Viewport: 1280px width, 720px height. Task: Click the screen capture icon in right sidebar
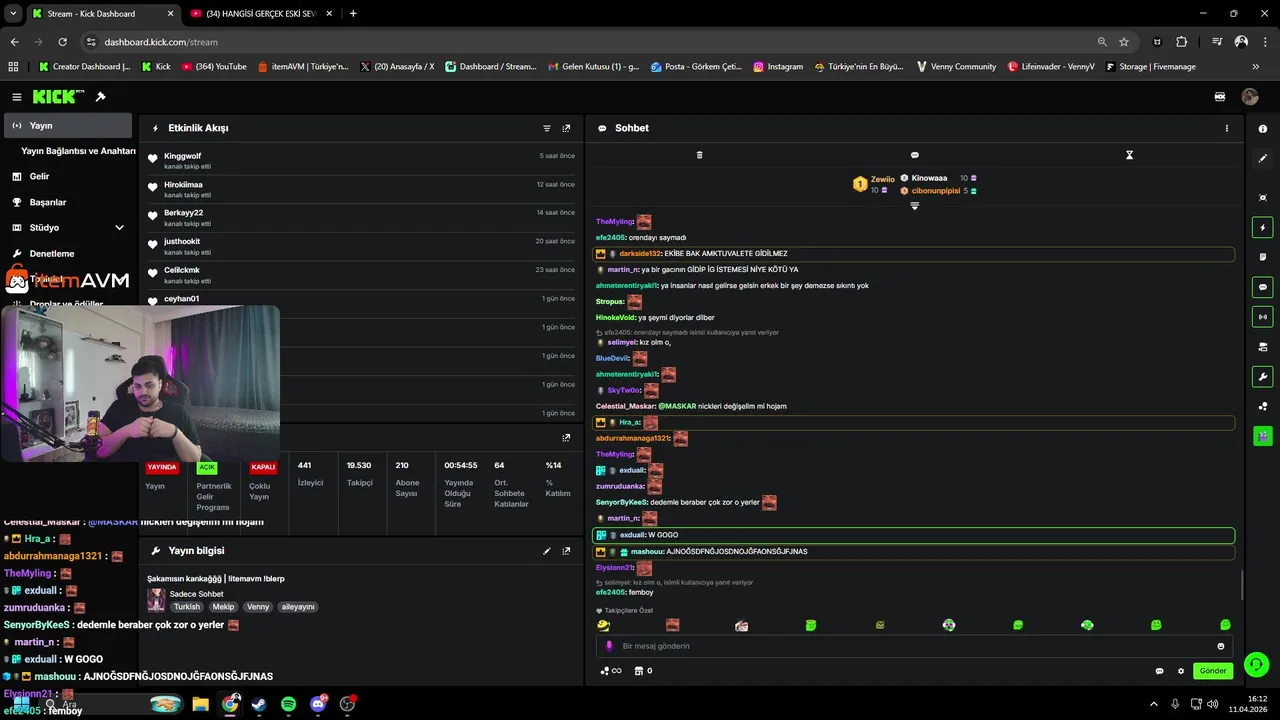coord(1263,198)
